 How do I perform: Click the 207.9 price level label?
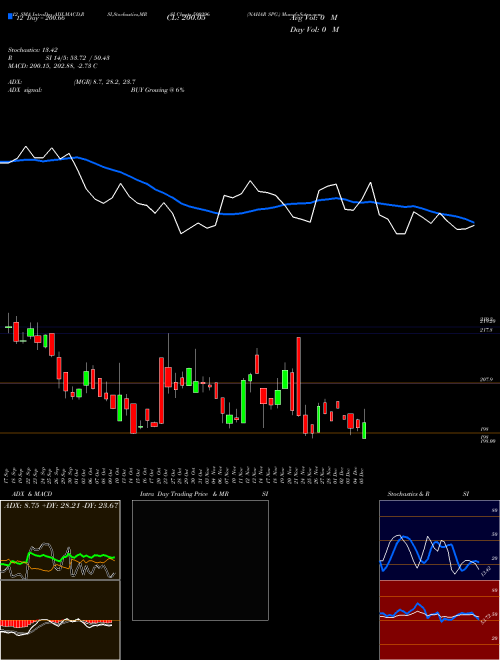(x=487, y=380)
